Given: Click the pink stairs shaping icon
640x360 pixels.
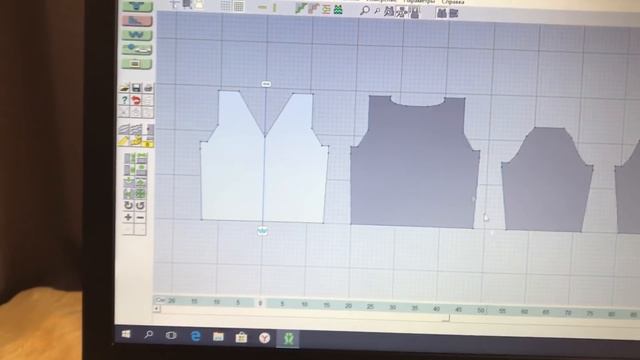Looking at the screenshot, I should 313,9.
